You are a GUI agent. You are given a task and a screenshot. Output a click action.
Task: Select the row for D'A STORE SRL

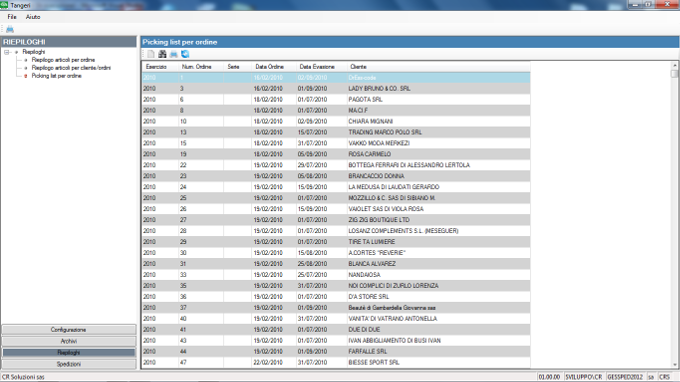click(336, 297)
